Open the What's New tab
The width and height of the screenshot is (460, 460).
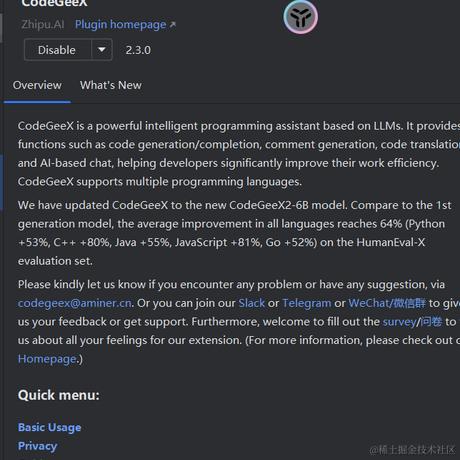(x=111, y=85)
